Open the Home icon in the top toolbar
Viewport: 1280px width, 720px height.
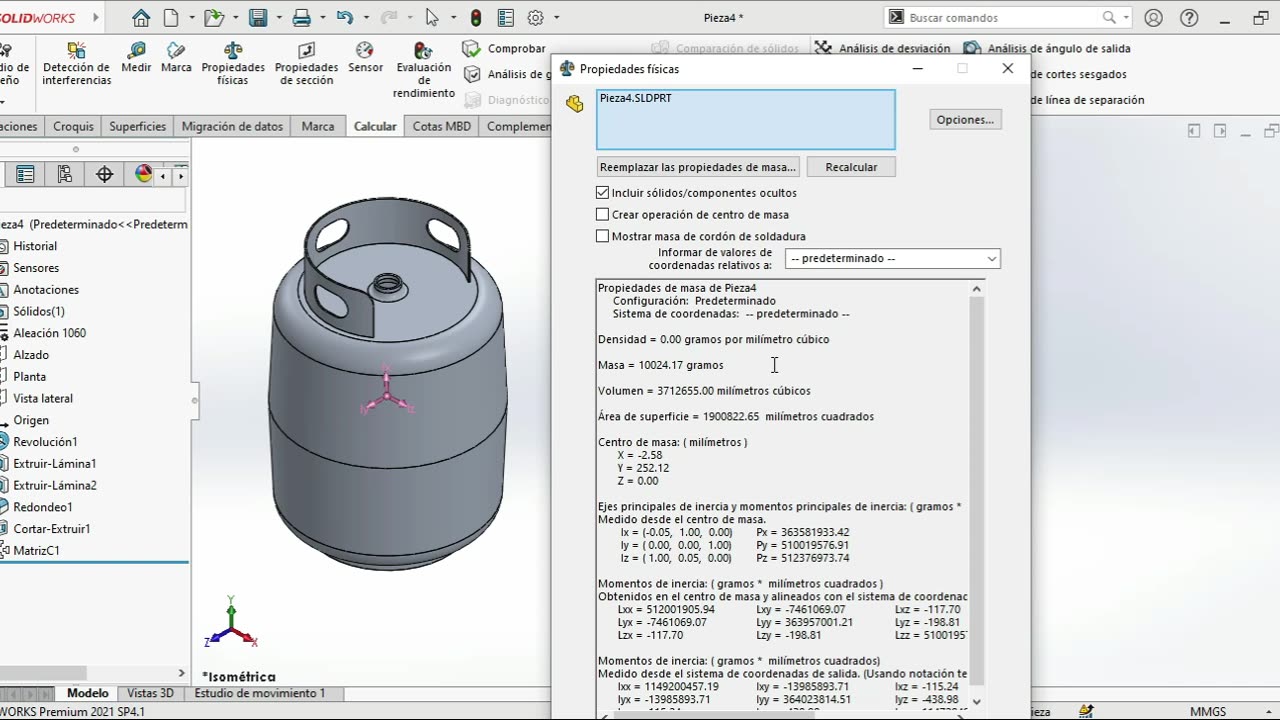pyautogui.click(x=141, y=17)
